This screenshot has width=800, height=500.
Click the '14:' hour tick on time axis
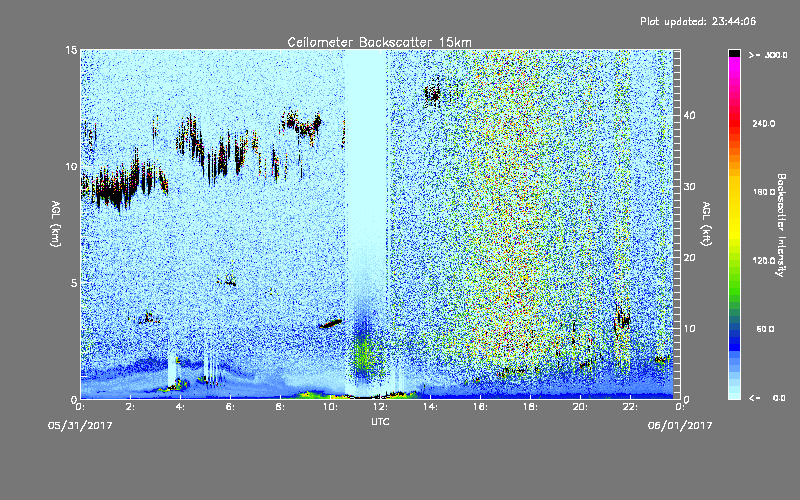431,407
